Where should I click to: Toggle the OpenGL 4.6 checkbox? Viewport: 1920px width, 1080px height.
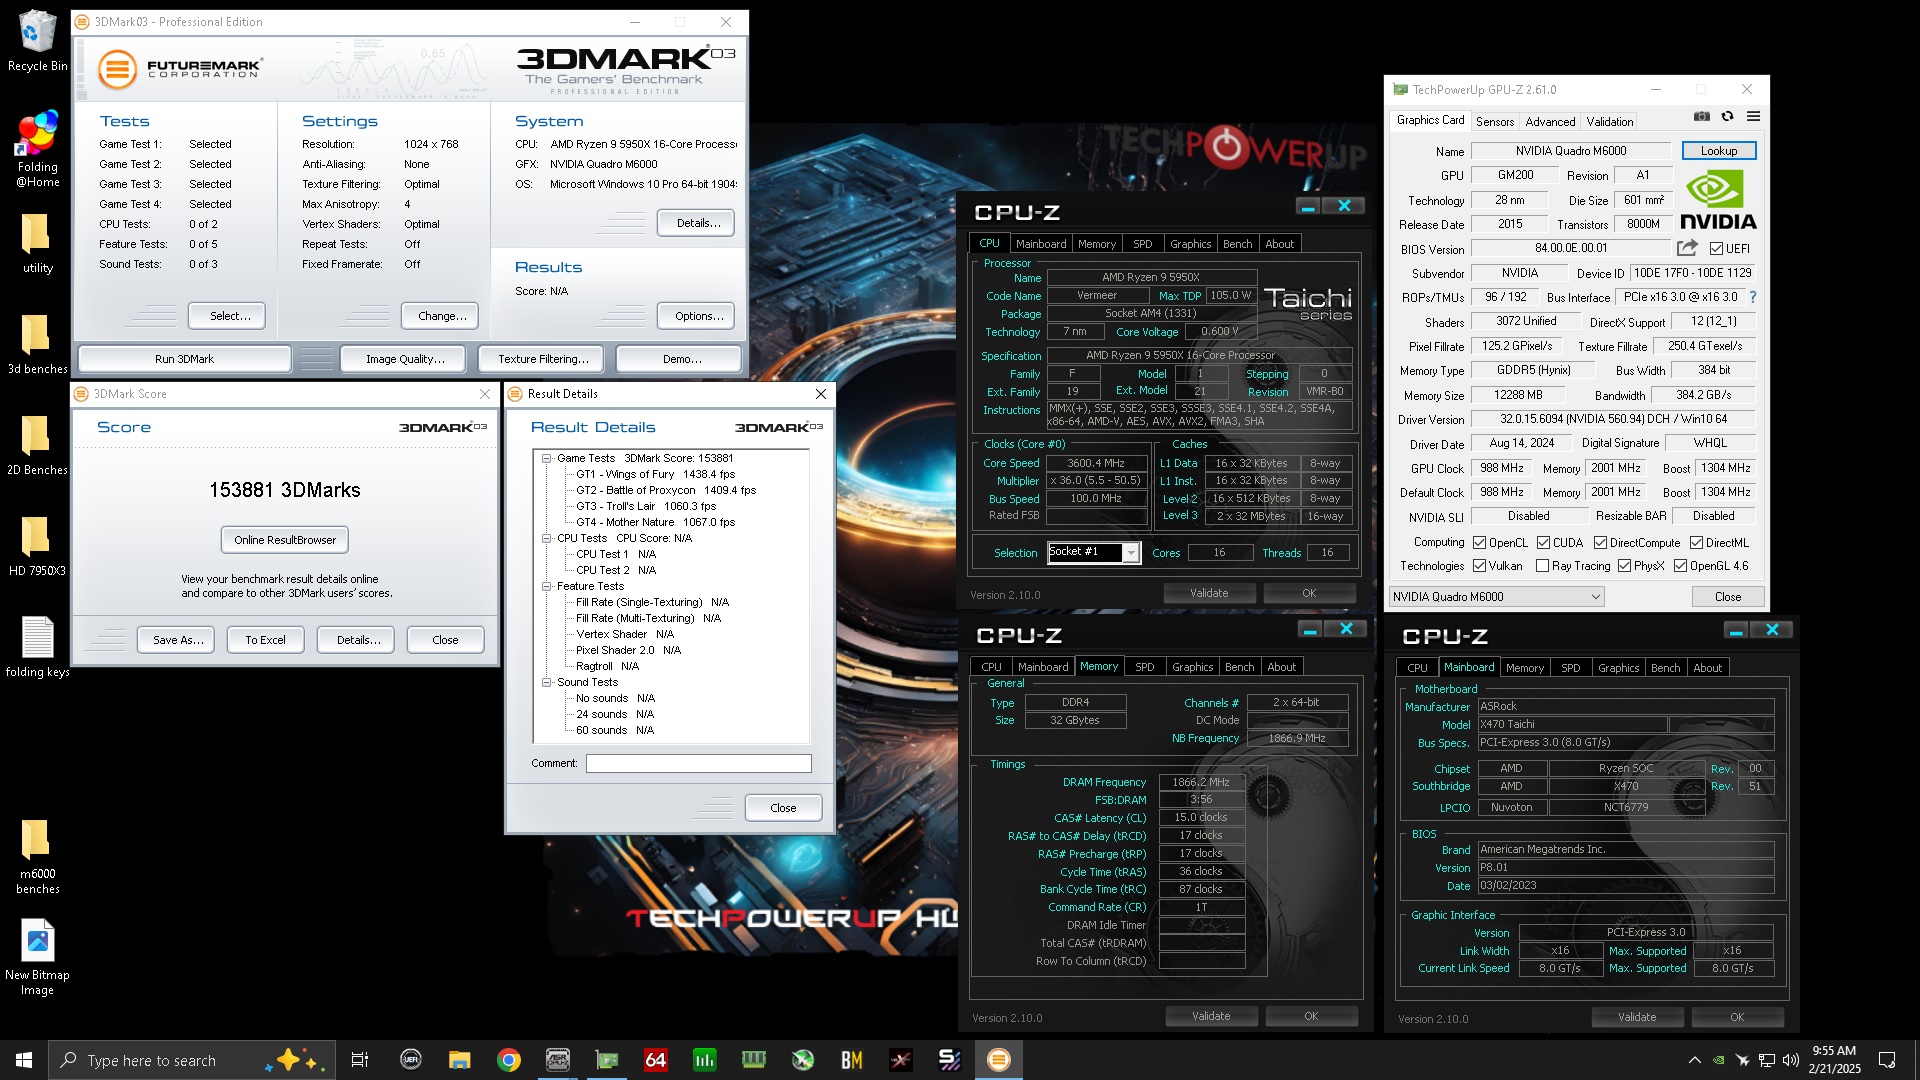click(x=1680, y=566)
